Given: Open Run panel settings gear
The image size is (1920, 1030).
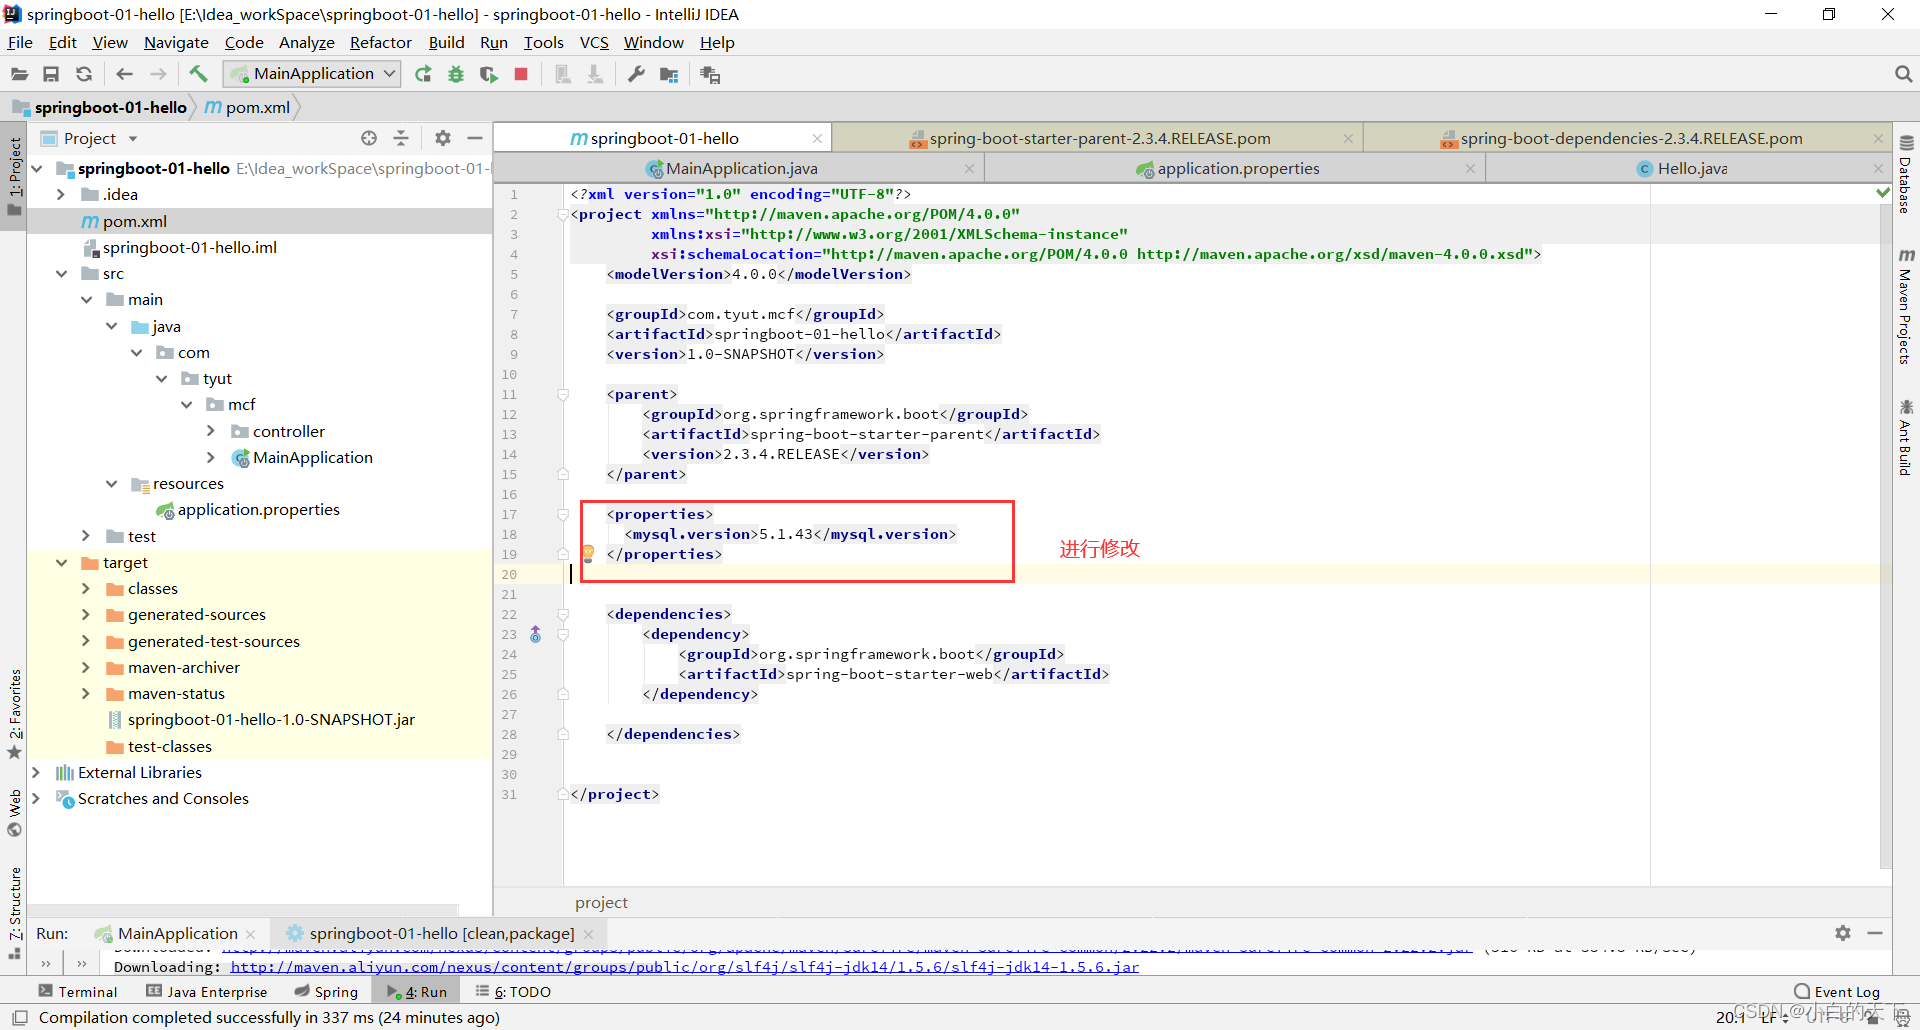Looking at the screenshot, I should click(x=1843, y=933).
